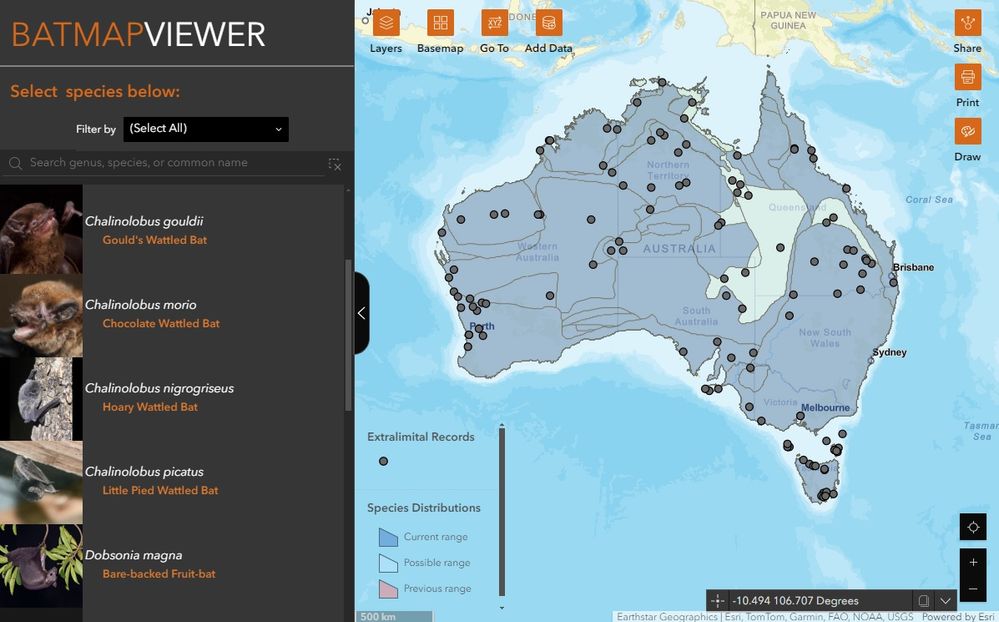
Task: Select Chocolate Wattled Bat link
Action: [161, 324]
